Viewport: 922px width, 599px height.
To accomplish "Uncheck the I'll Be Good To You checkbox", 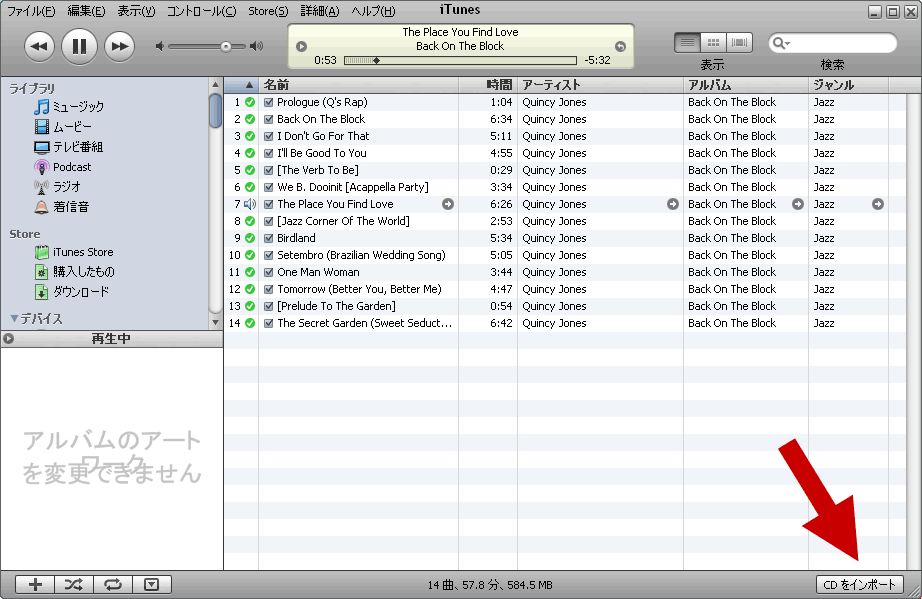I will click(269, 153).
